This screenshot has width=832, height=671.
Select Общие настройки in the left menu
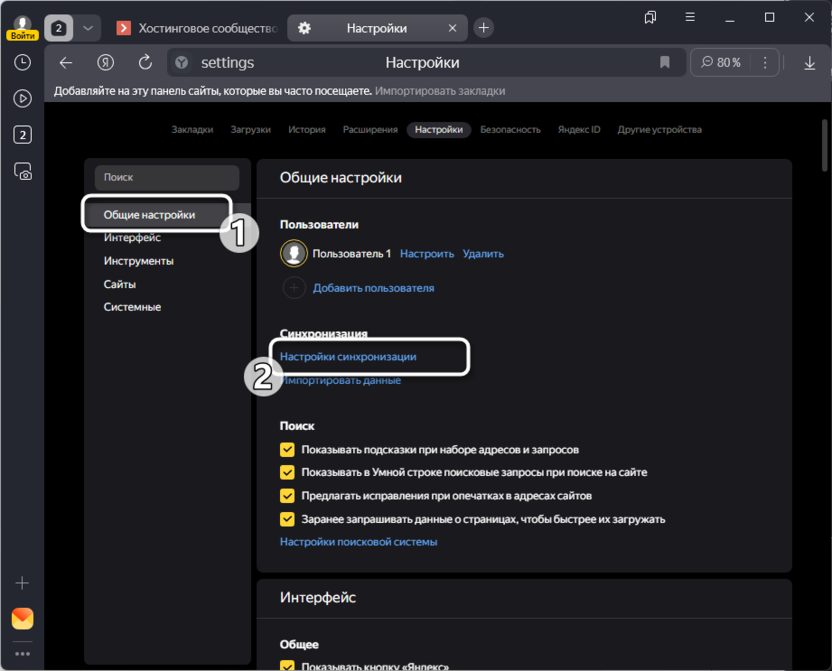(149, 215)
